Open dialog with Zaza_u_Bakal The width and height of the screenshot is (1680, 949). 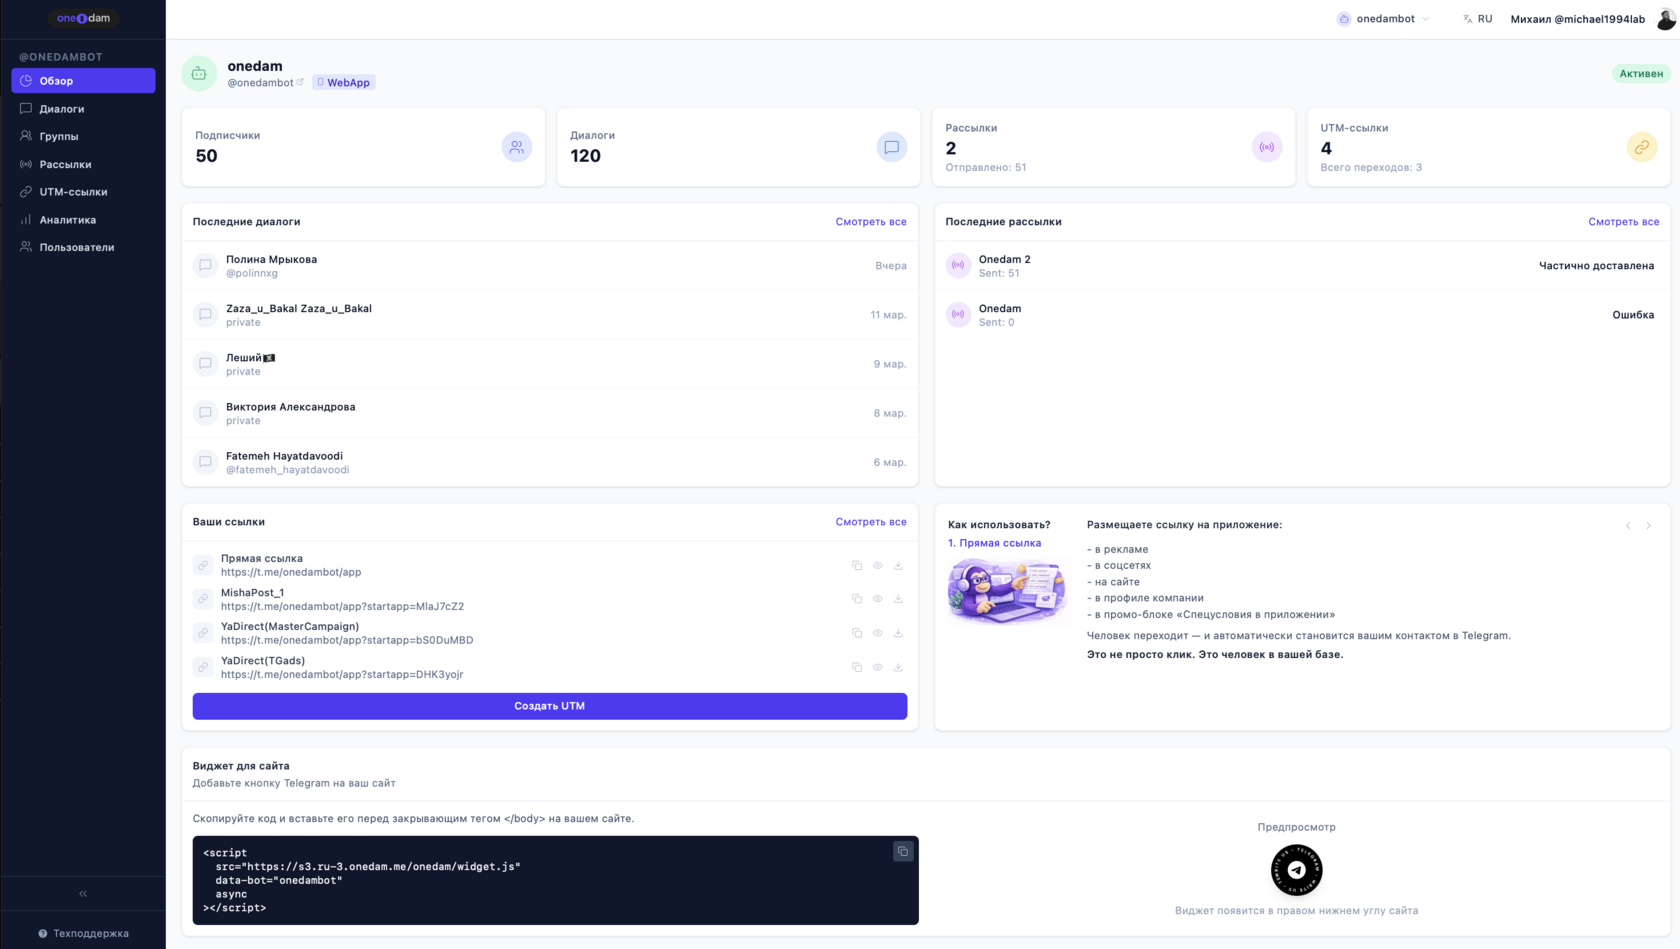pos(550,315)
